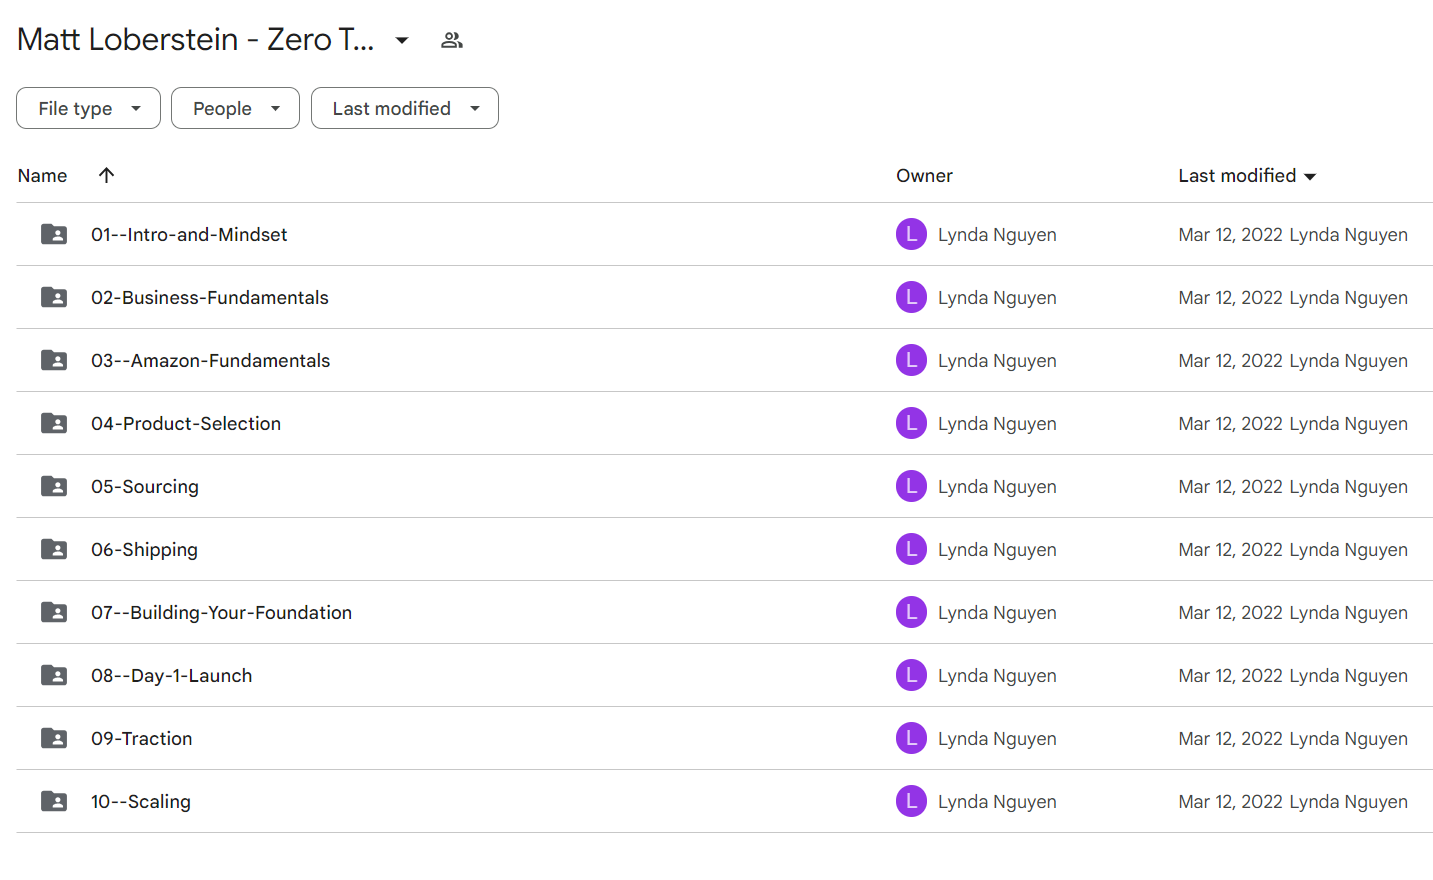Click folder icon for 06-Shipping
The width and height of the screenshot is (1433, 880).
[x=54, y=549]
